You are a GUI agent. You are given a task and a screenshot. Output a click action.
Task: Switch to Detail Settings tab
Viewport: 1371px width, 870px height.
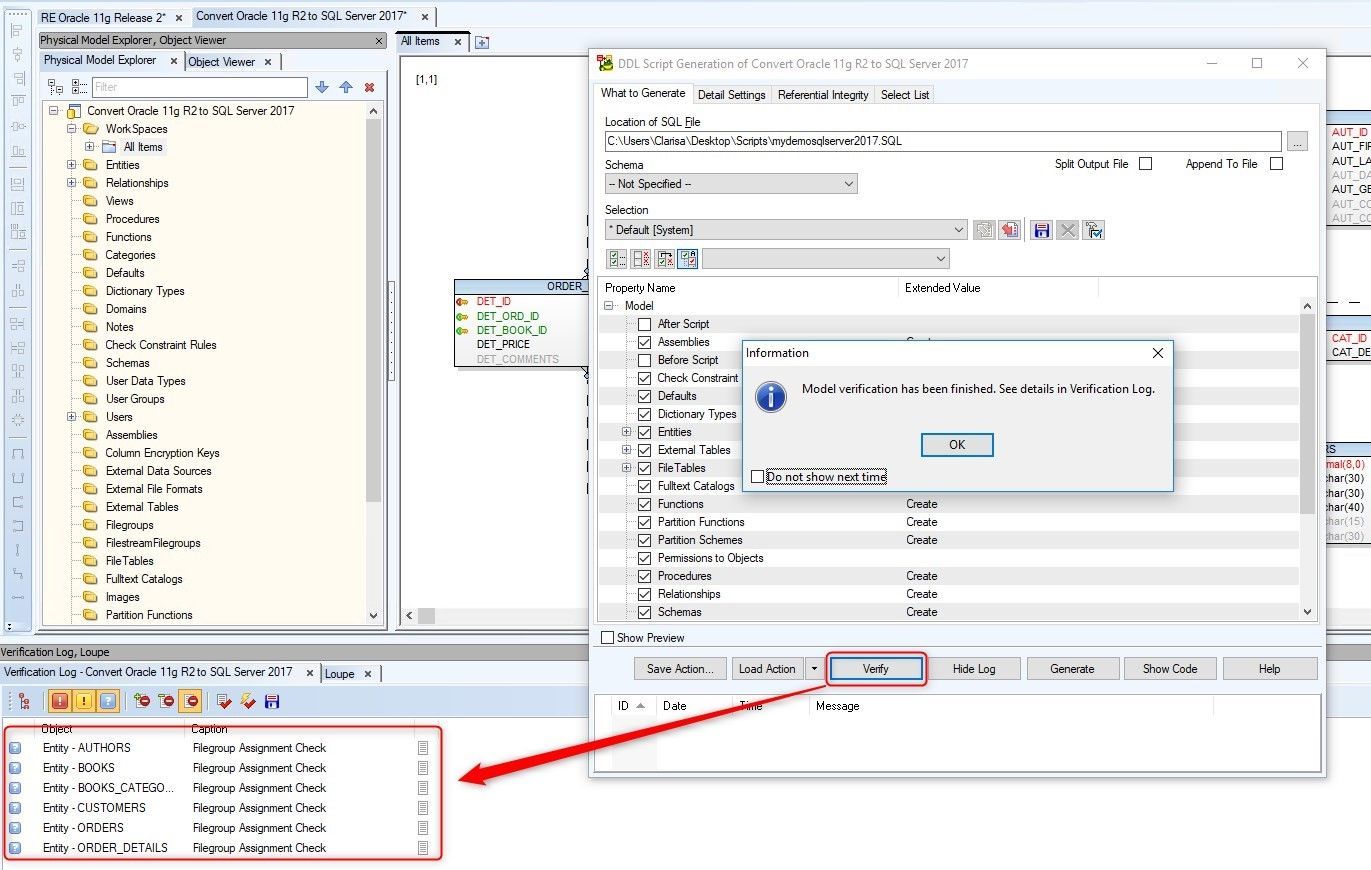(731, 95)
